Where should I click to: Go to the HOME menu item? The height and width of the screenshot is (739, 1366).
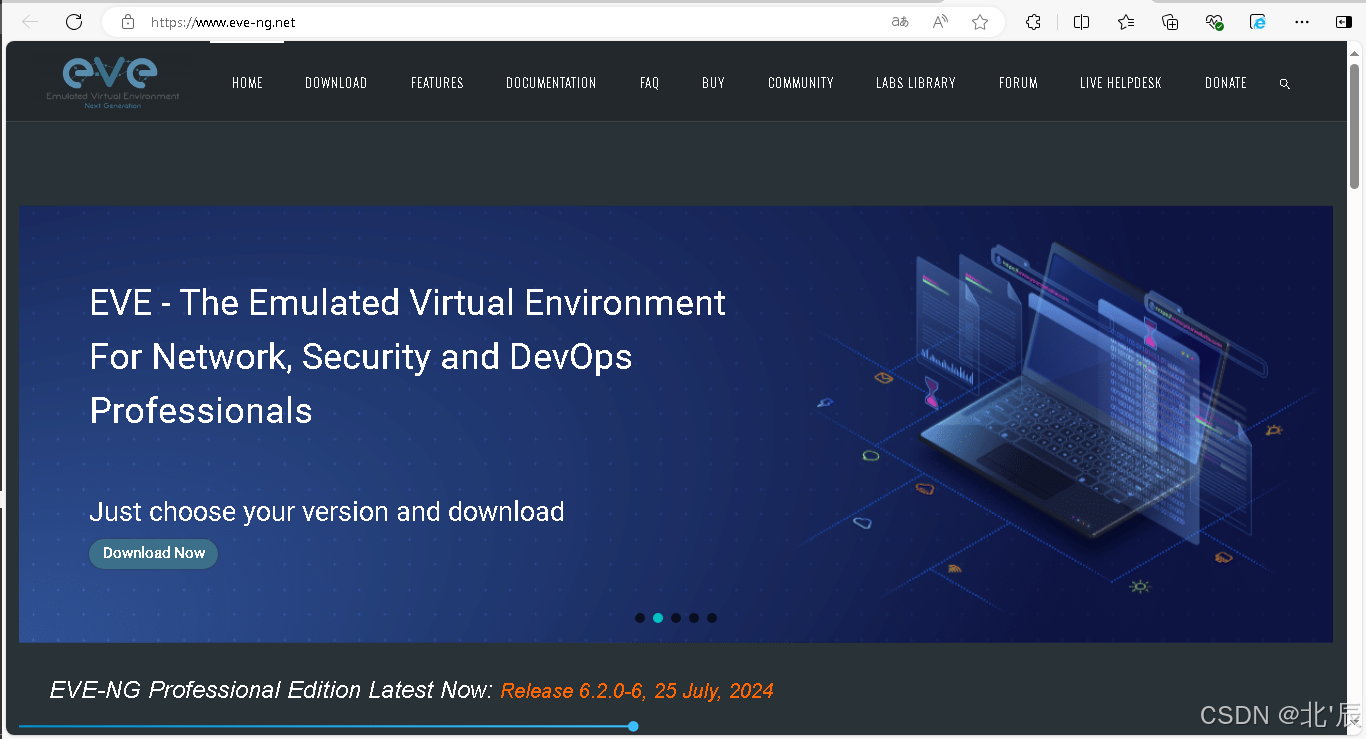[248, 83]
